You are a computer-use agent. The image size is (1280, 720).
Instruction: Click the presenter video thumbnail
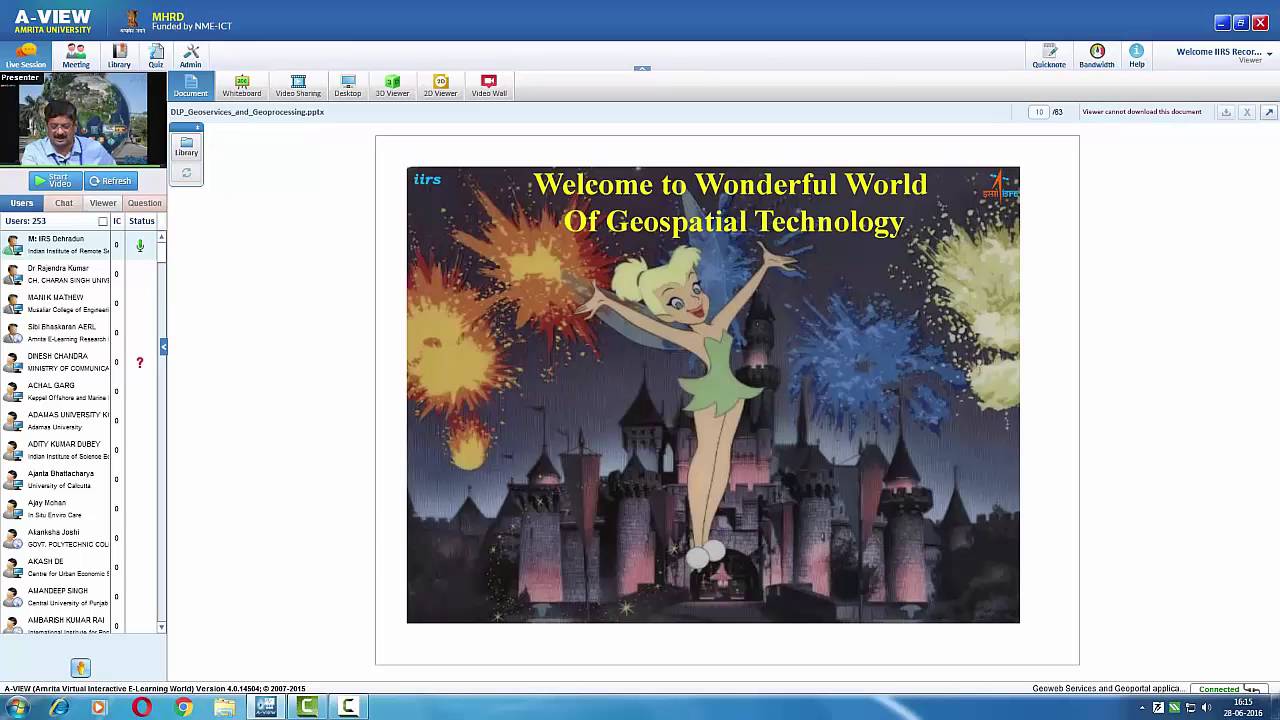click(82, 119)
